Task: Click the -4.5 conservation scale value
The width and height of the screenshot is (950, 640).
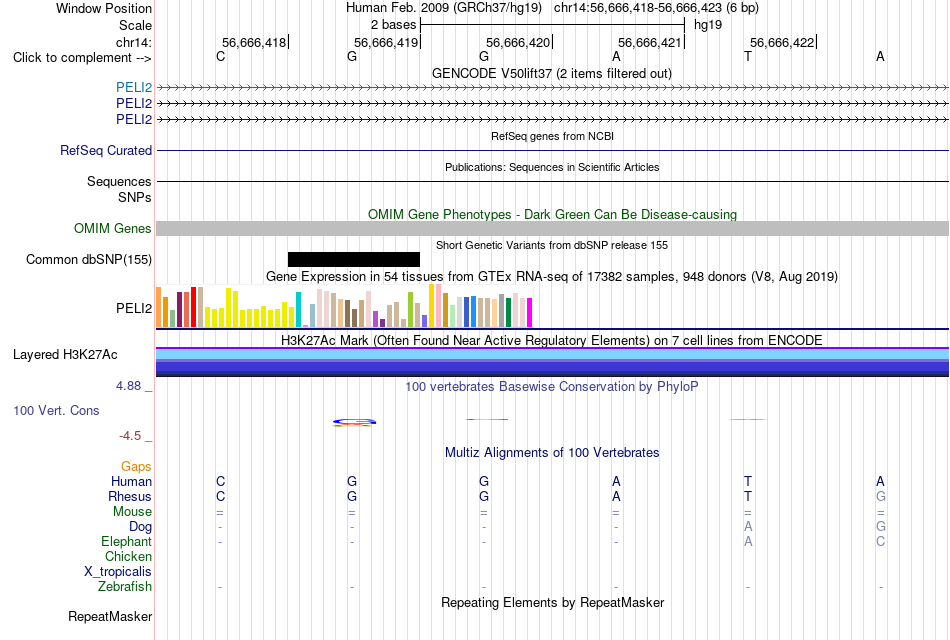Action: coord(130,436)
